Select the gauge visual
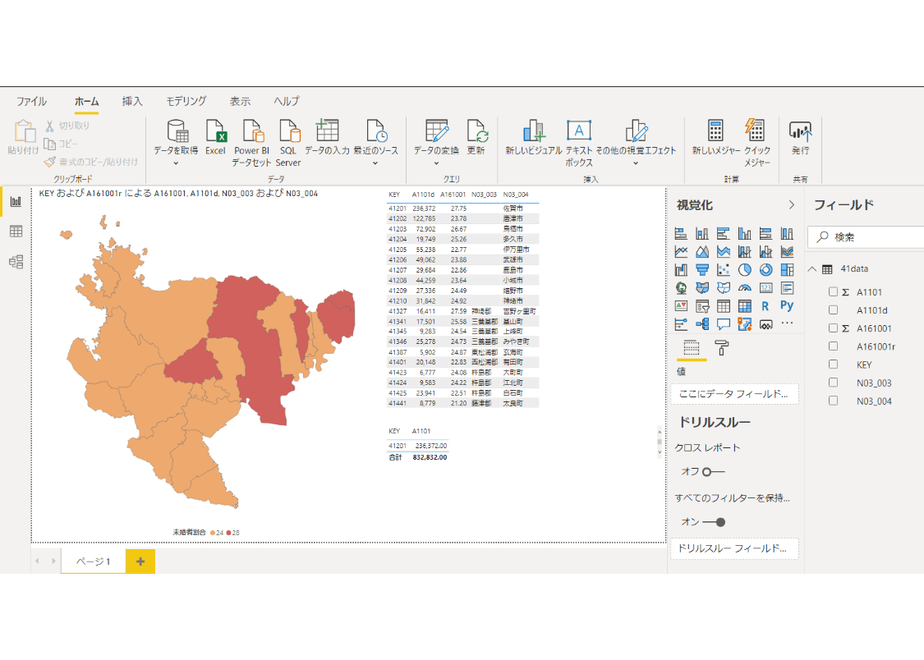Image resolution: width=924 pixels, height=660 pixels. [744, 288]
